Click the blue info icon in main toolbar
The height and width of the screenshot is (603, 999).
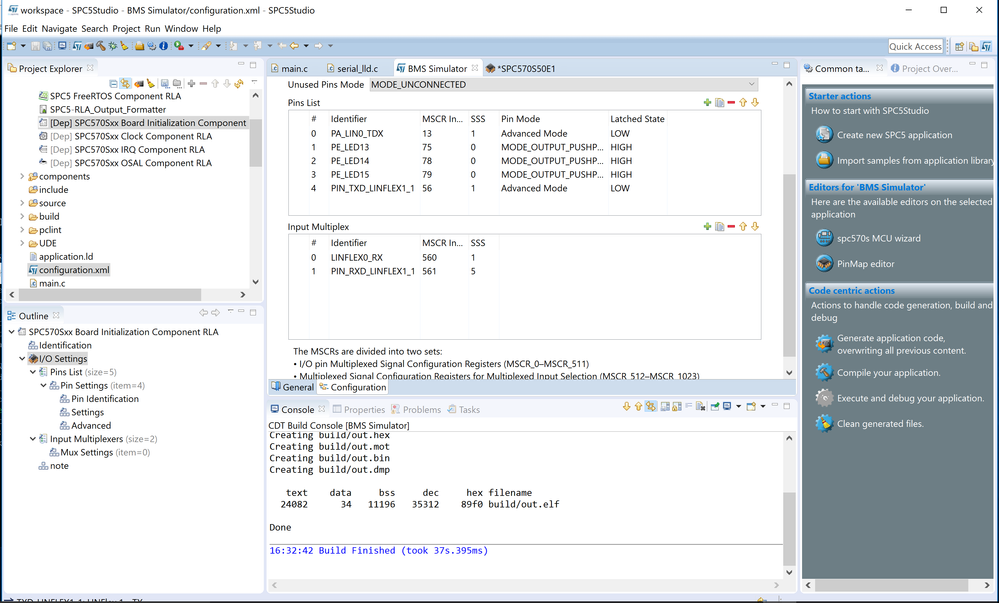tap(163, 46)
